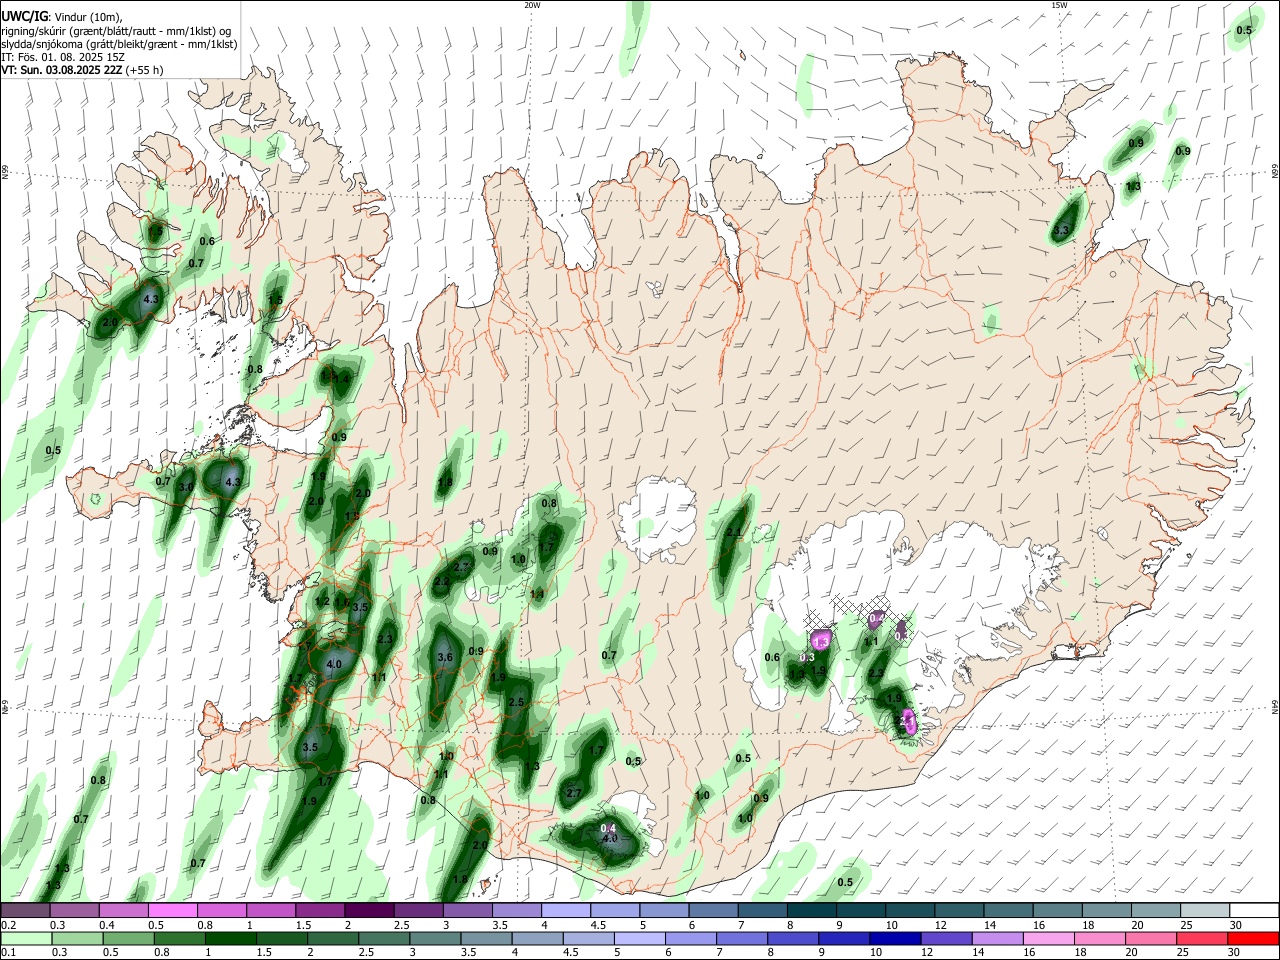Pick the 4 lavender swatch in the snow legend row
The width and height of the screenshot is (1280, 960).
point(565,911)
